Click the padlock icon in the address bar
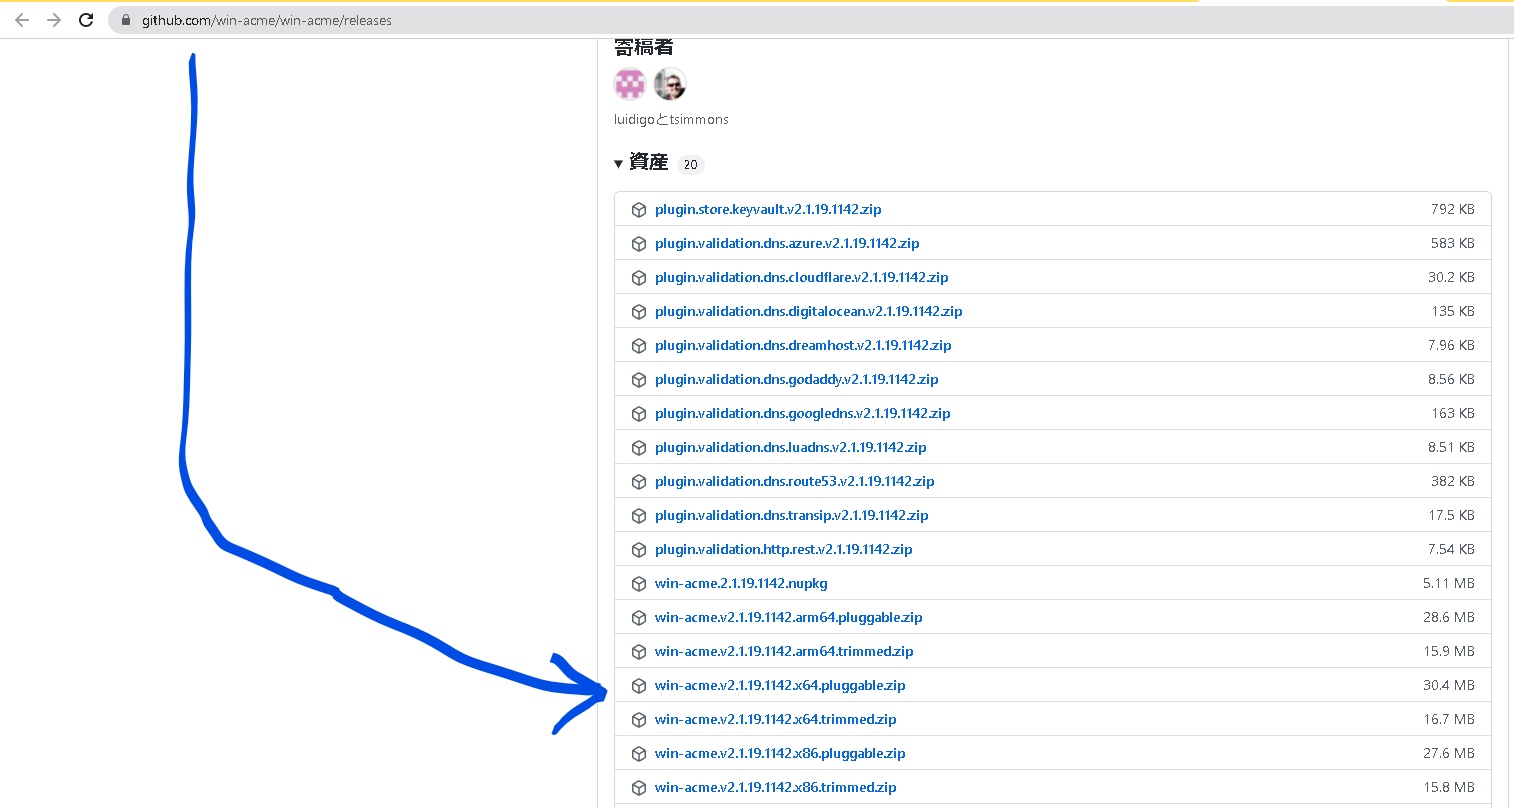 126,20
